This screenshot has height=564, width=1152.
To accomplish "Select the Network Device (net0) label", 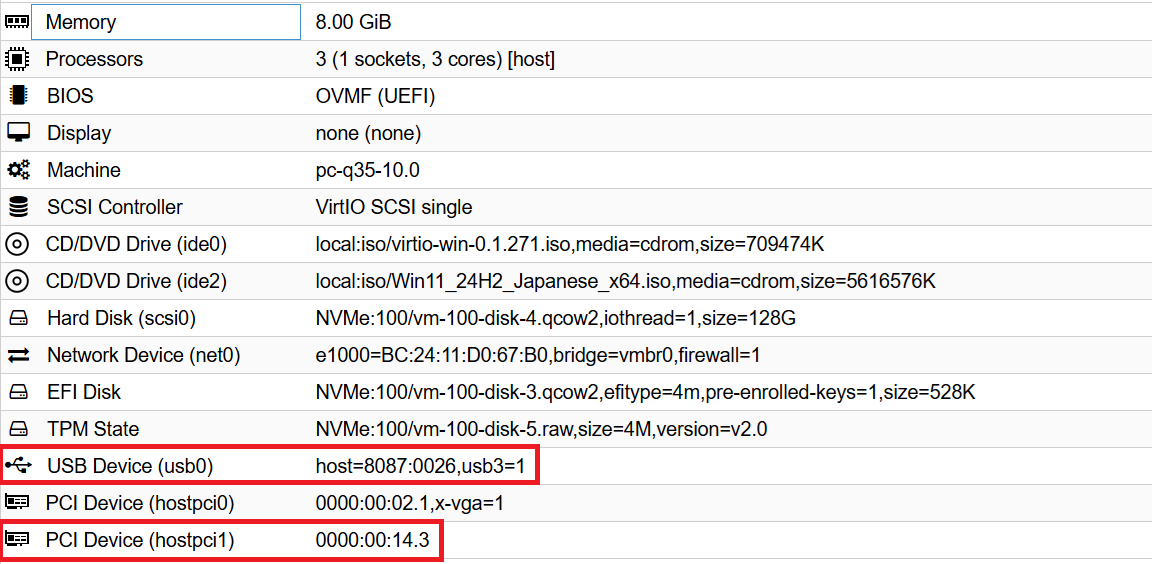I will pos(144,355).
